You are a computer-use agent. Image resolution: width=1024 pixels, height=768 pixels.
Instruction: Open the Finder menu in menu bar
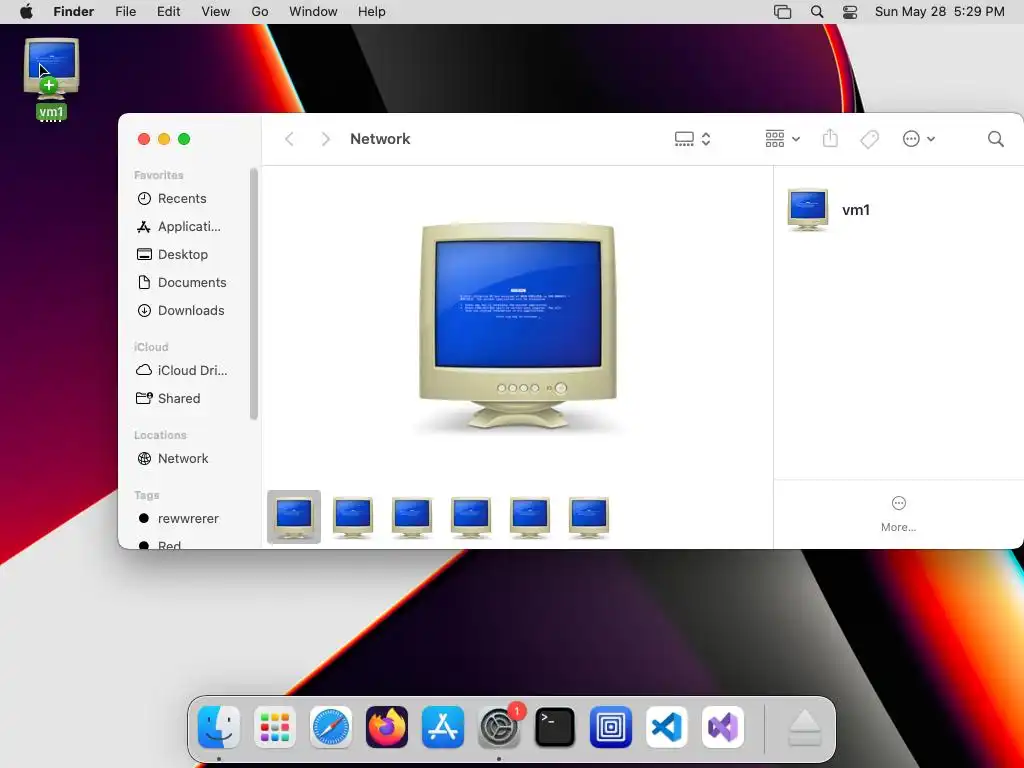pyautogui.click(x=74, y=12)
